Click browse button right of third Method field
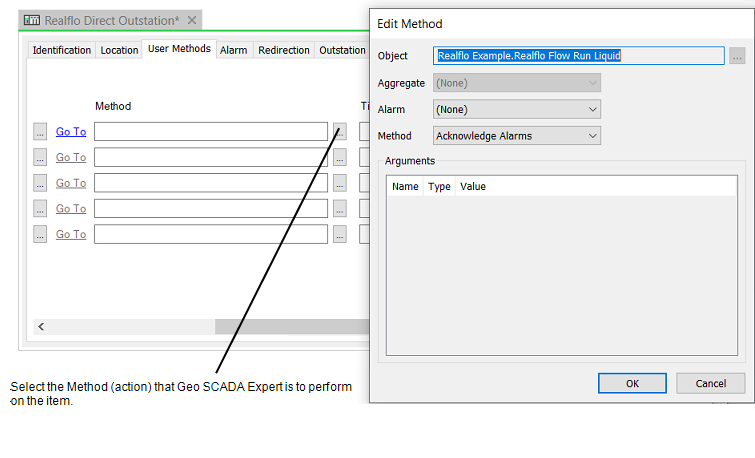755x458 pixels. point(340,183)
